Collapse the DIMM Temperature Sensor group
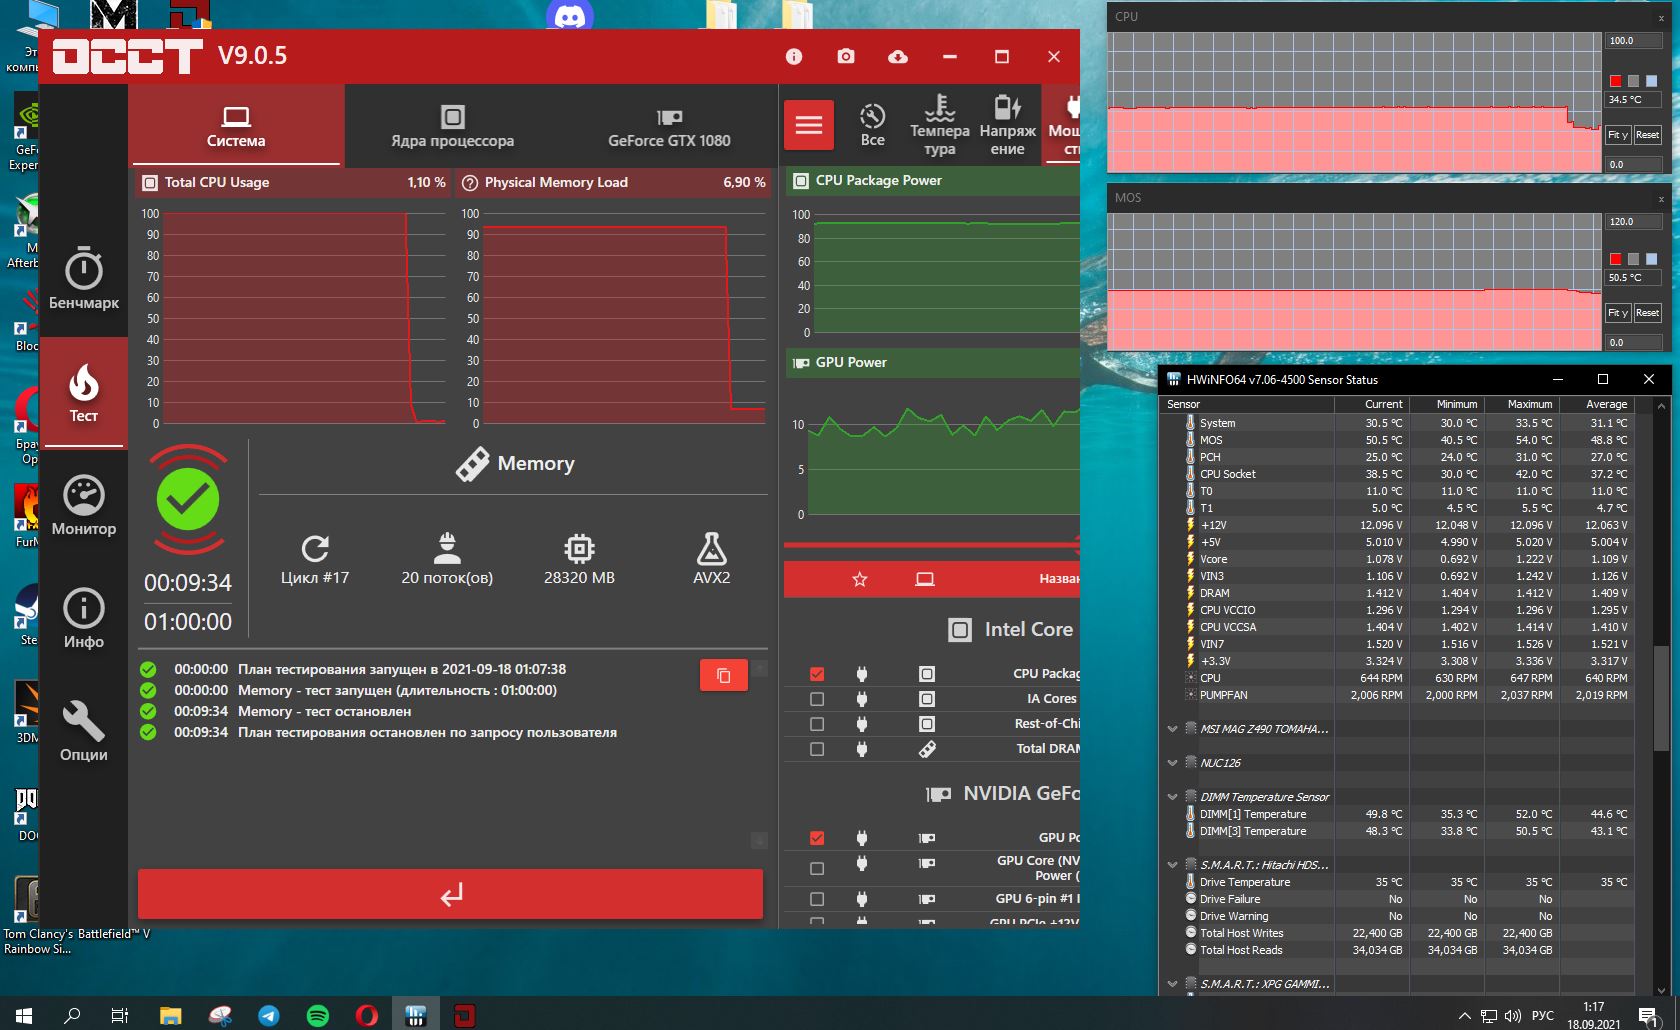Viewport: 1680px width, 1030px height. pyautogui.click(x=1172, y=797)
